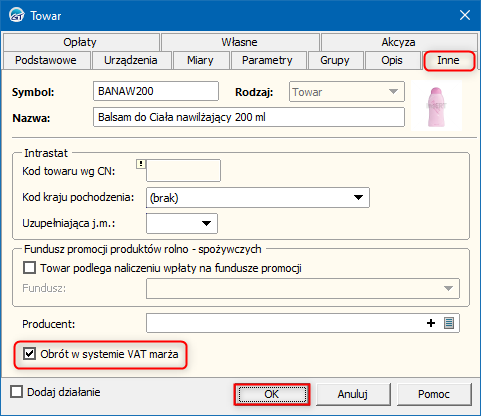Open help with the Pomoc button
This screenshot has height=416, width=481.
[434, 394]
